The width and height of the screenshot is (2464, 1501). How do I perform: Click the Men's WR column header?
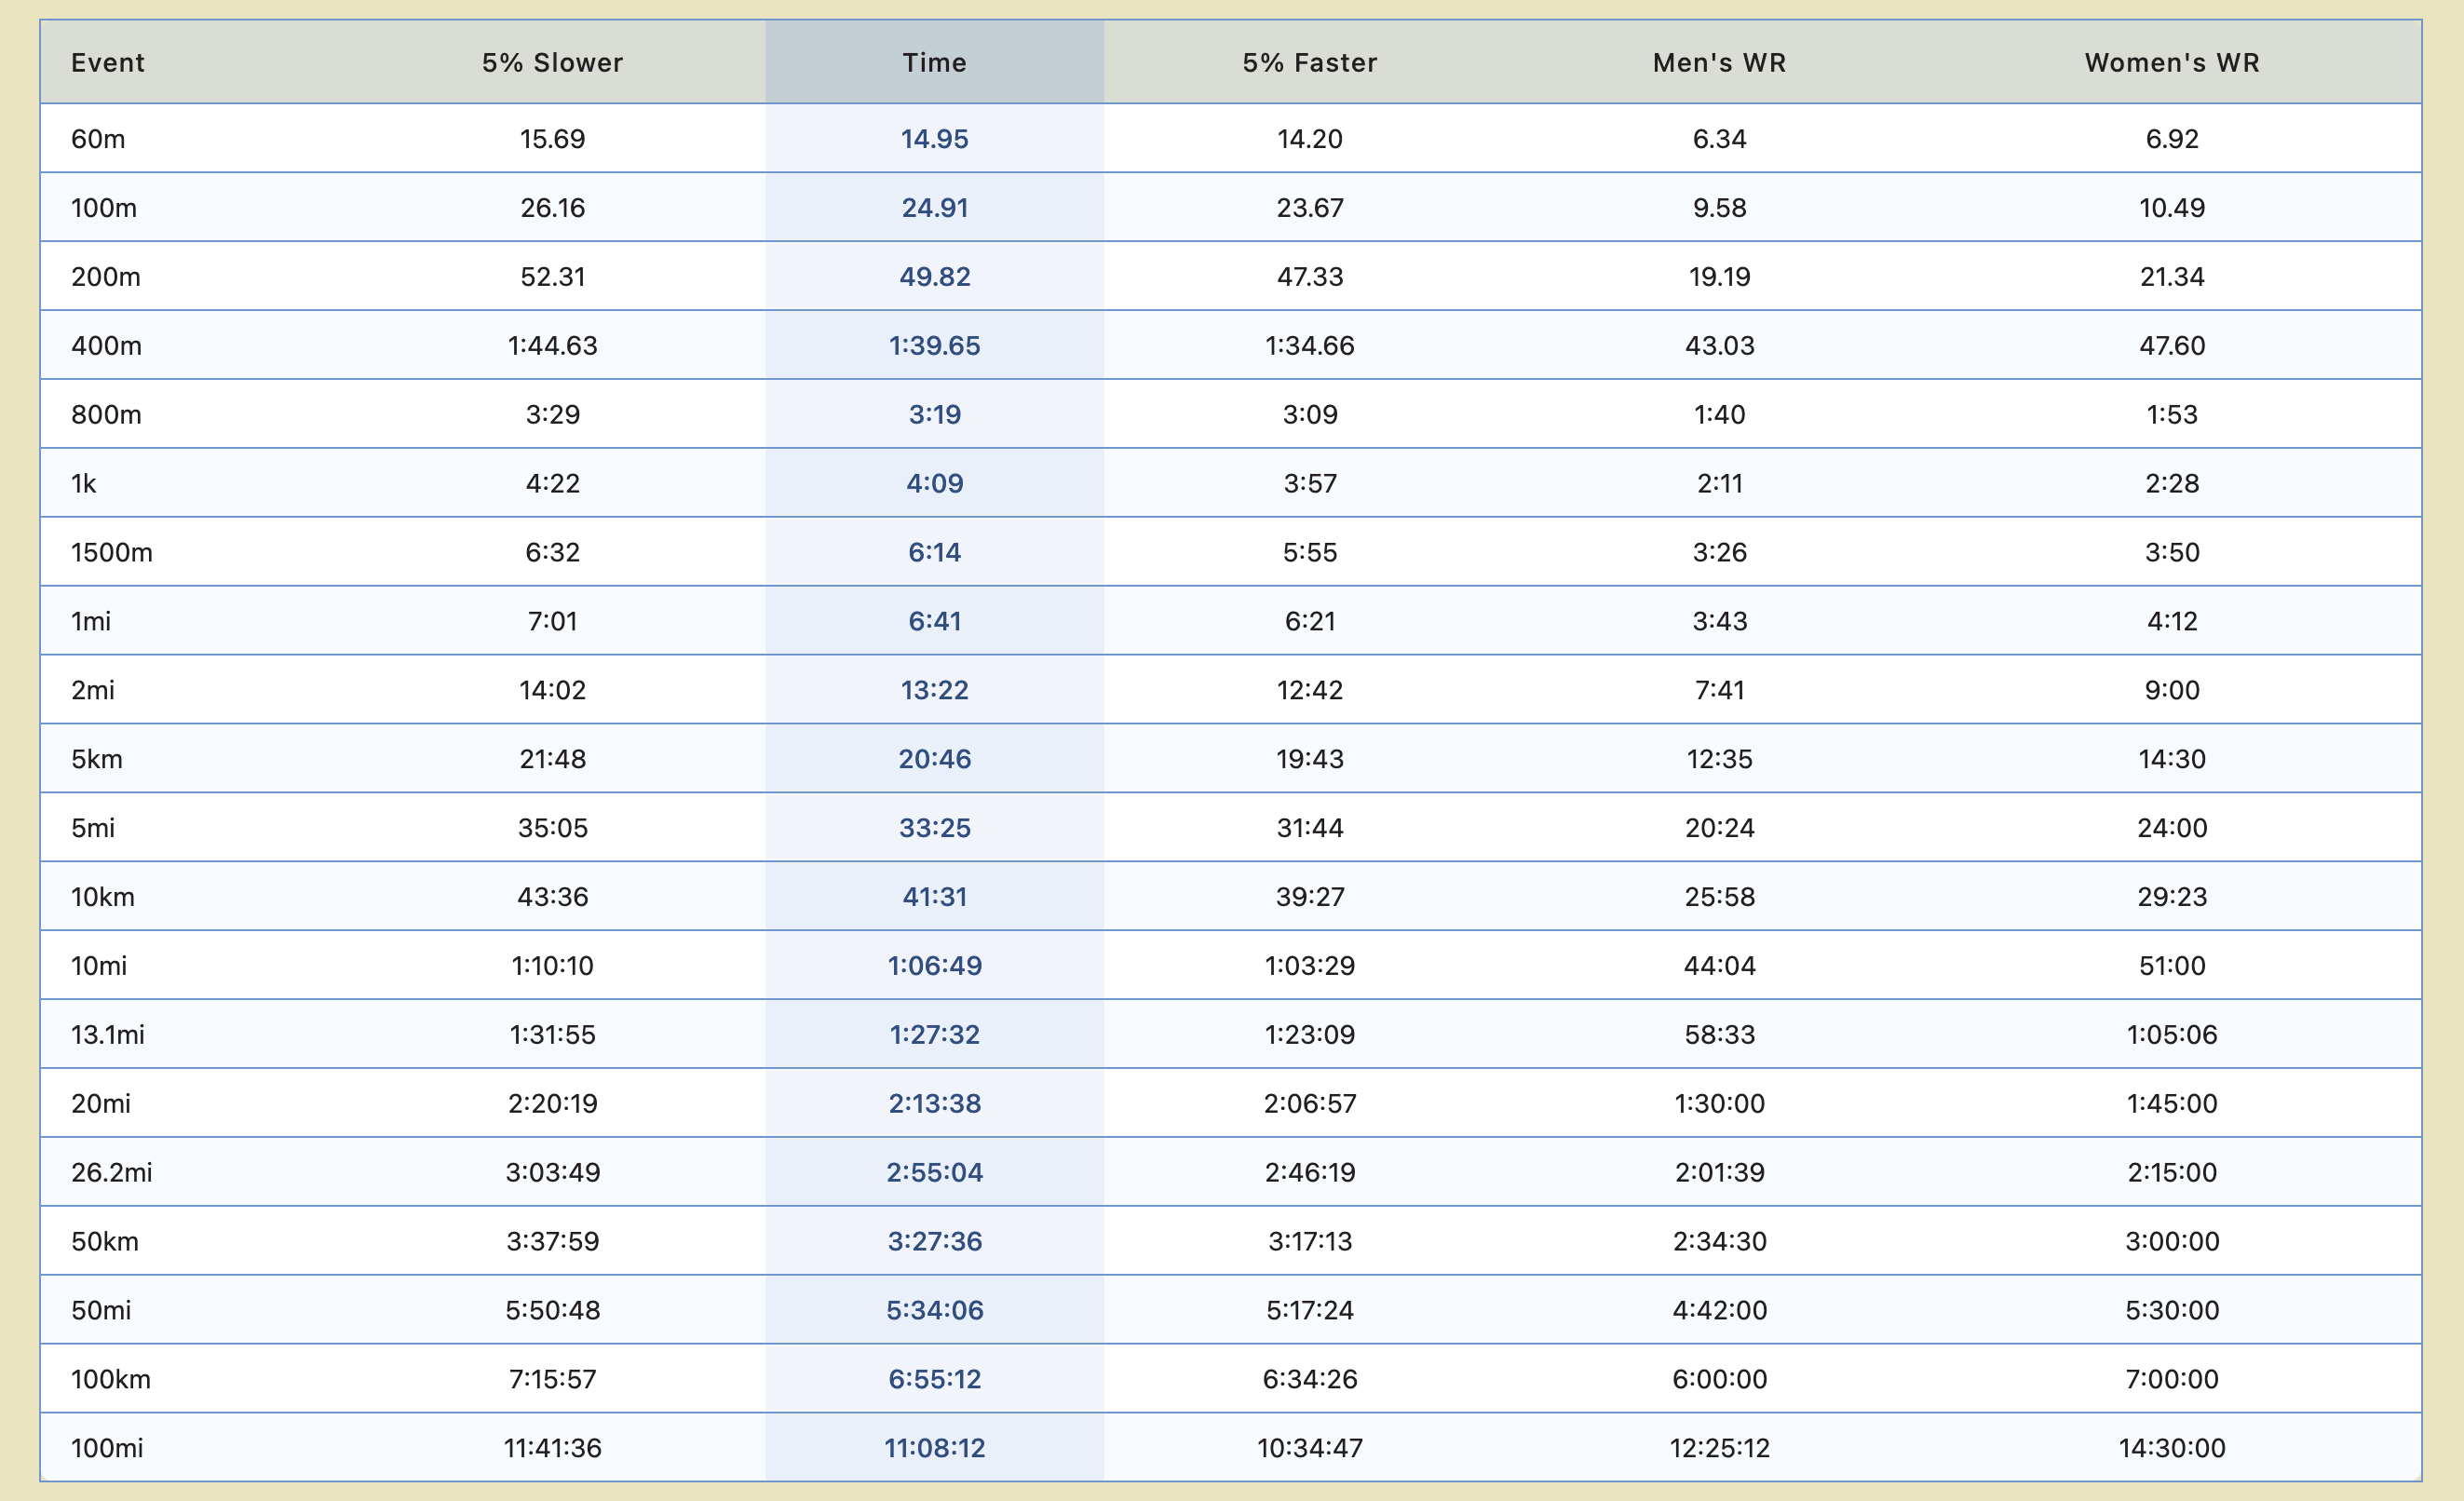click(1719, 62)
